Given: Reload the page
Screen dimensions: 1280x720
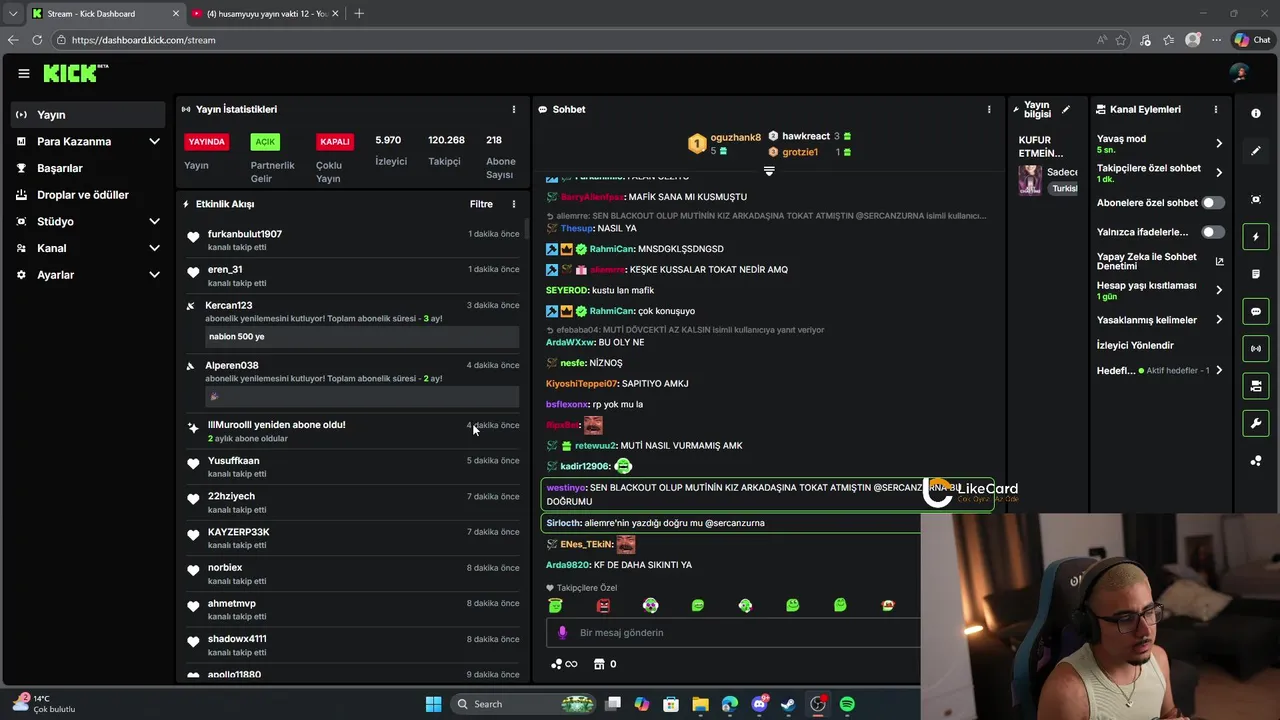Looking at the screenshot, I should pos(37,40).
